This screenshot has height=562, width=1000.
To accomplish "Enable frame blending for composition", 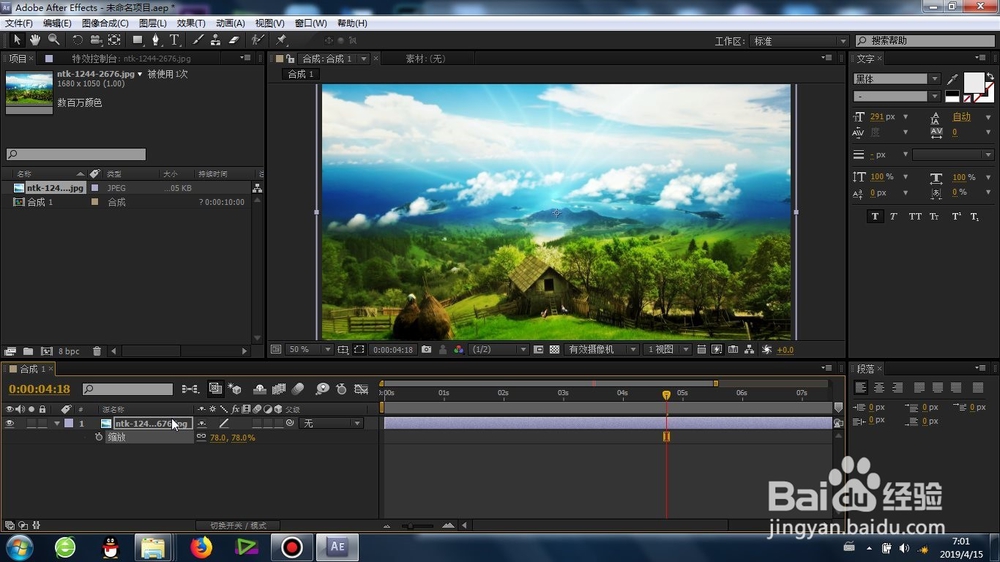I will tap(279, 389).
